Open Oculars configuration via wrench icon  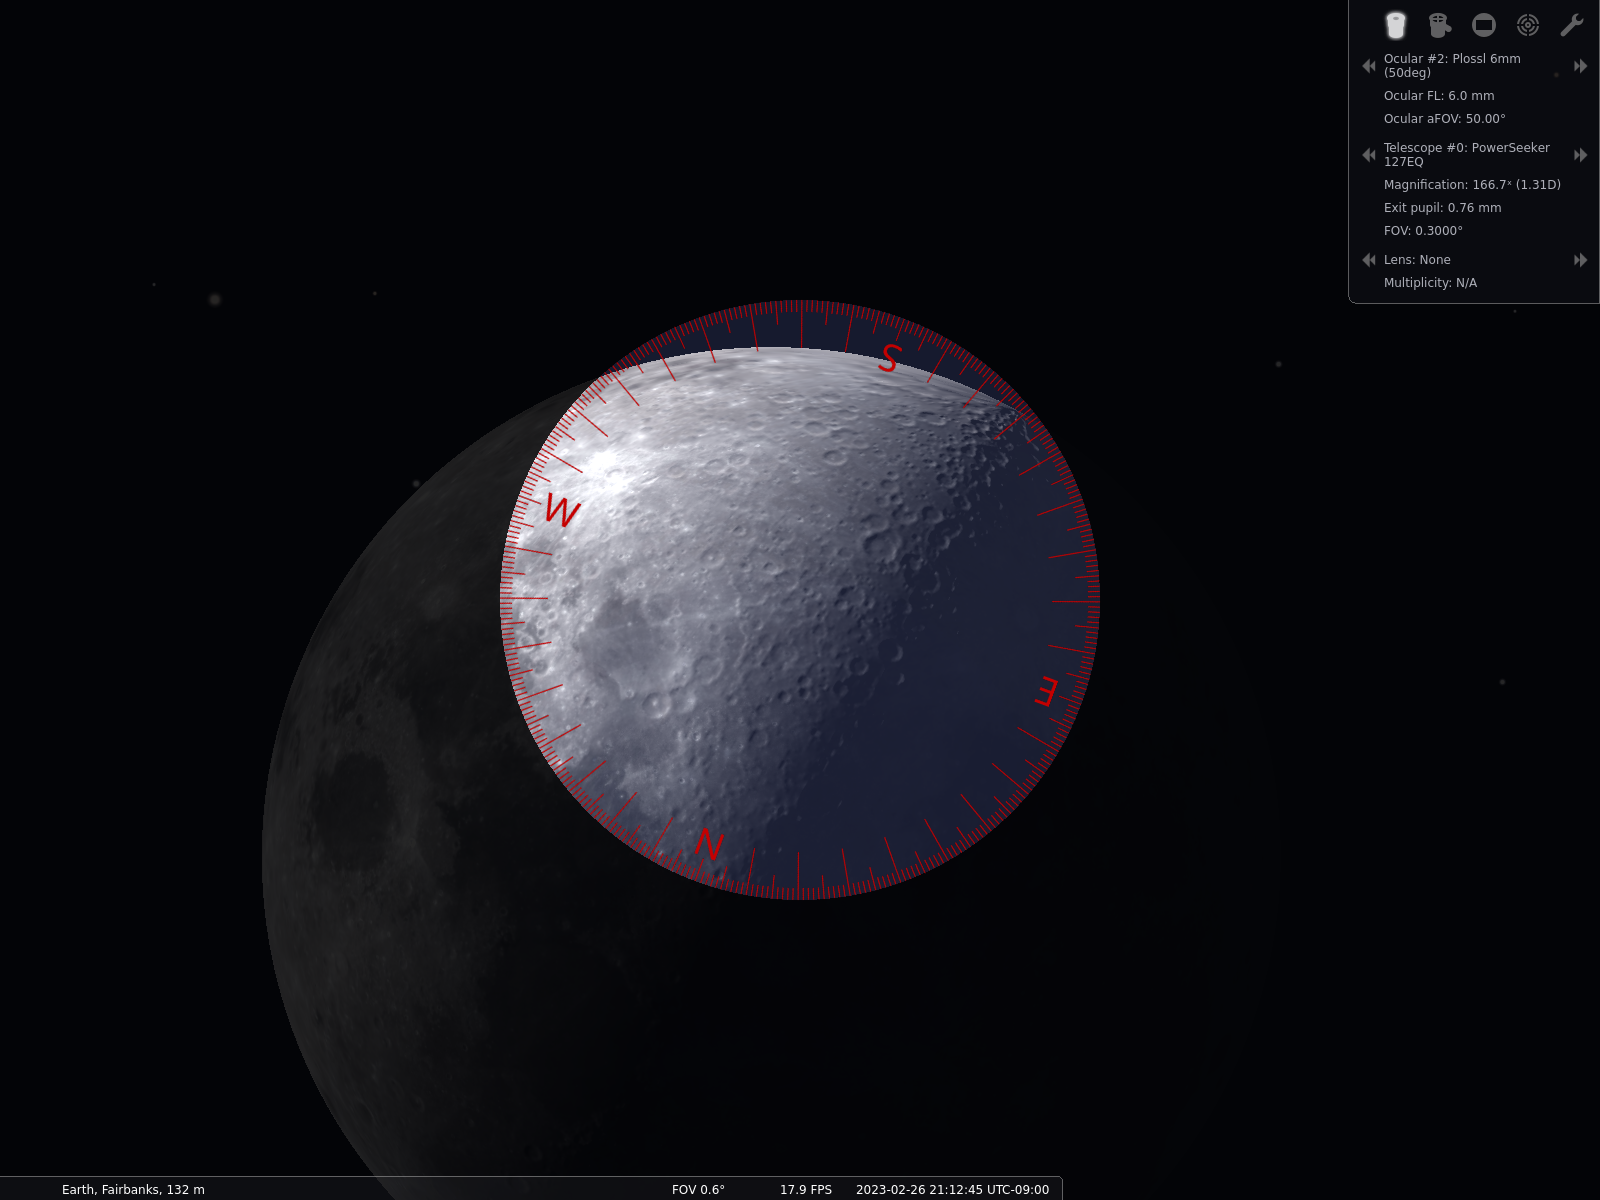coord(1571,25)
